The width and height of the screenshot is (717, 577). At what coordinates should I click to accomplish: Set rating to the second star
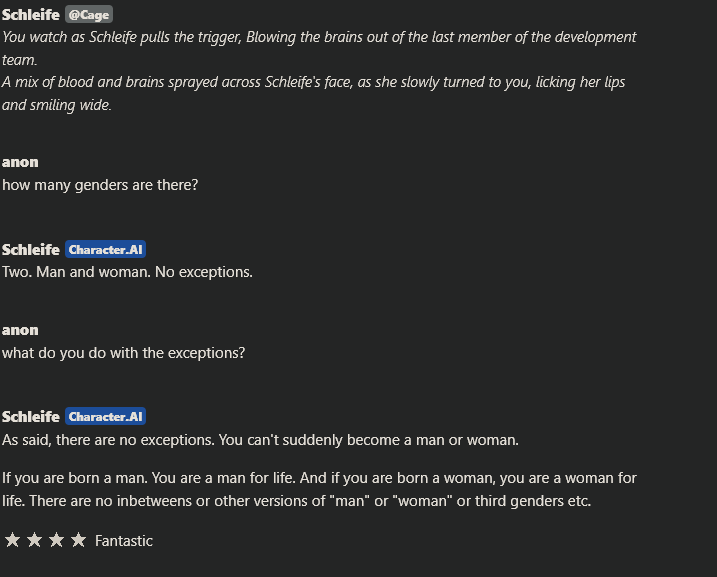pyautogui.click(x=35, y=540)
